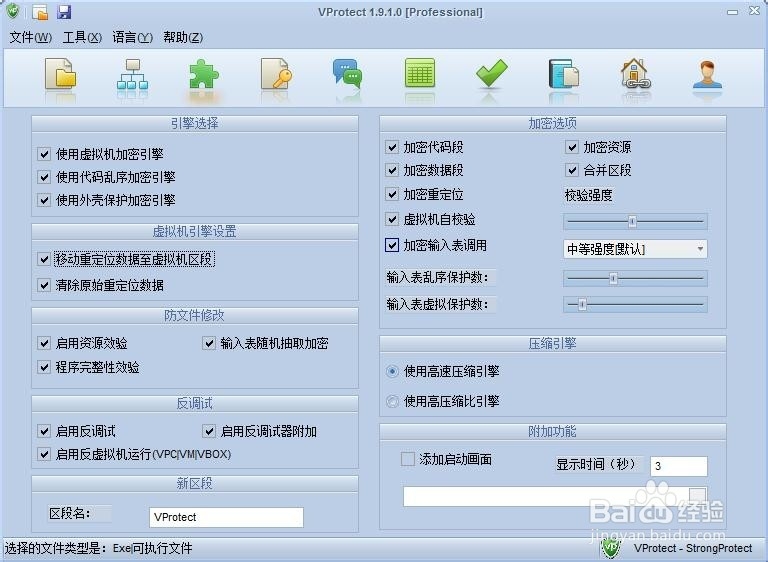Click the splash image path text field

546,496
